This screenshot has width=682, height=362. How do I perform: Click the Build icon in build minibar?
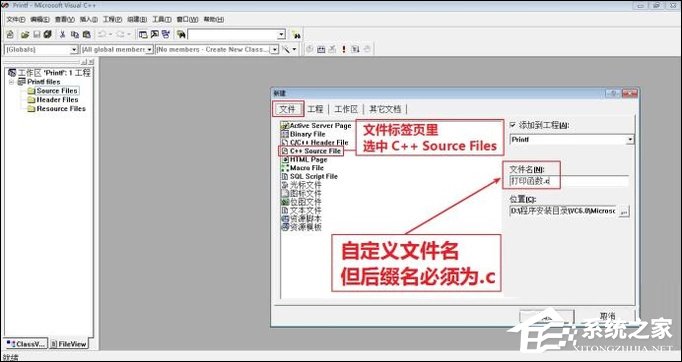coord(321,49)
